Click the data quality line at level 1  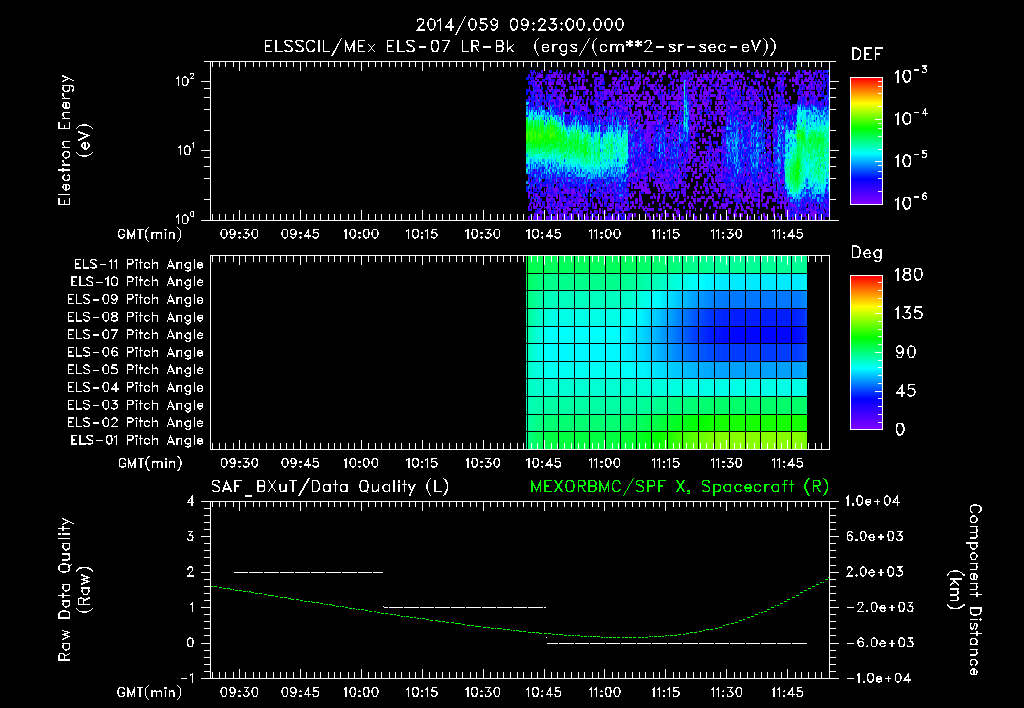464,607
